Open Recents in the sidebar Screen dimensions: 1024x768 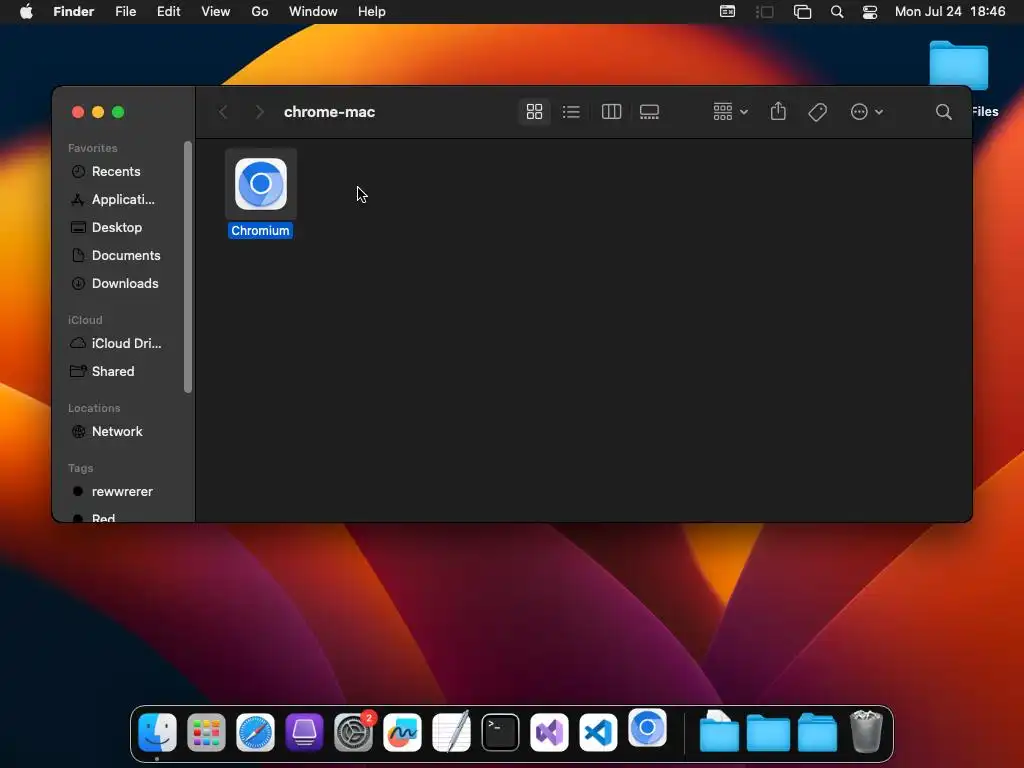pyautogui.click(x=116, y=171)
